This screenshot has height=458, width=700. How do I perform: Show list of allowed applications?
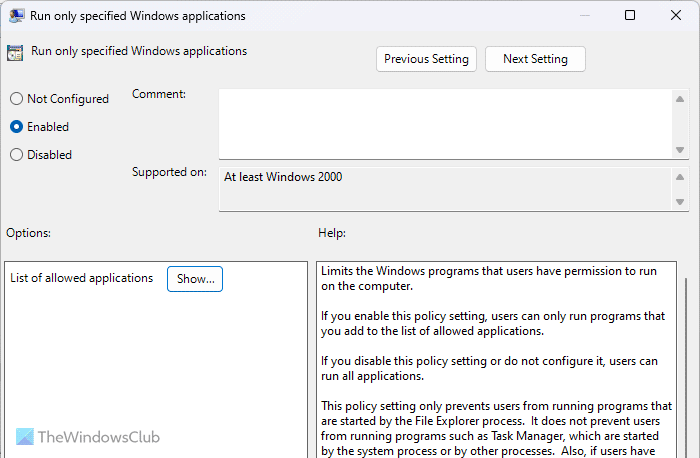[x=195, y=279]
